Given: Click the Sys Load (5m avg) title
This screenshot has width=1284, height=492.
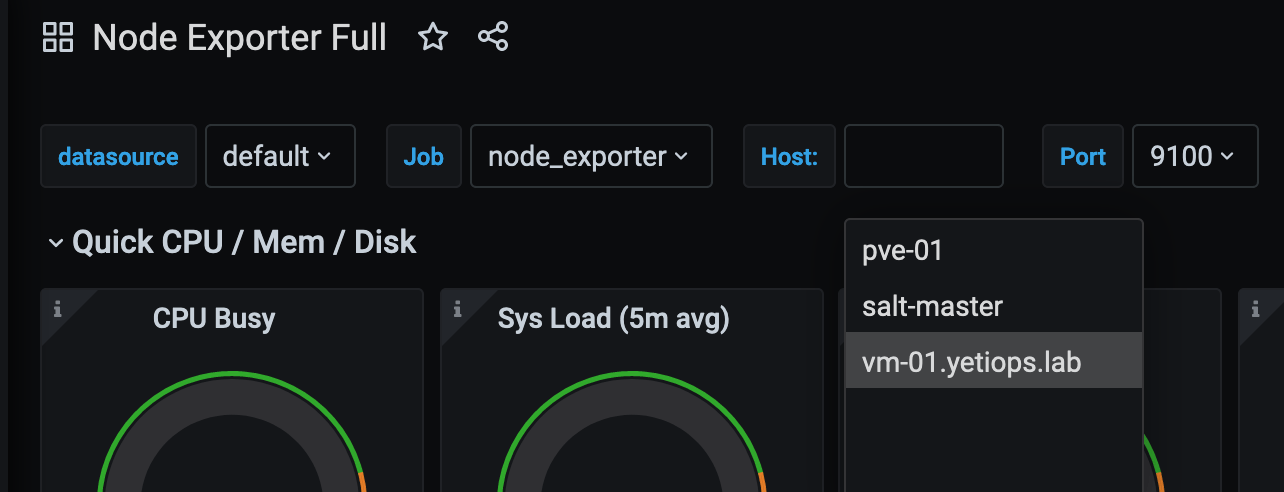Looking at the screenshot, I should click(614, 319).
